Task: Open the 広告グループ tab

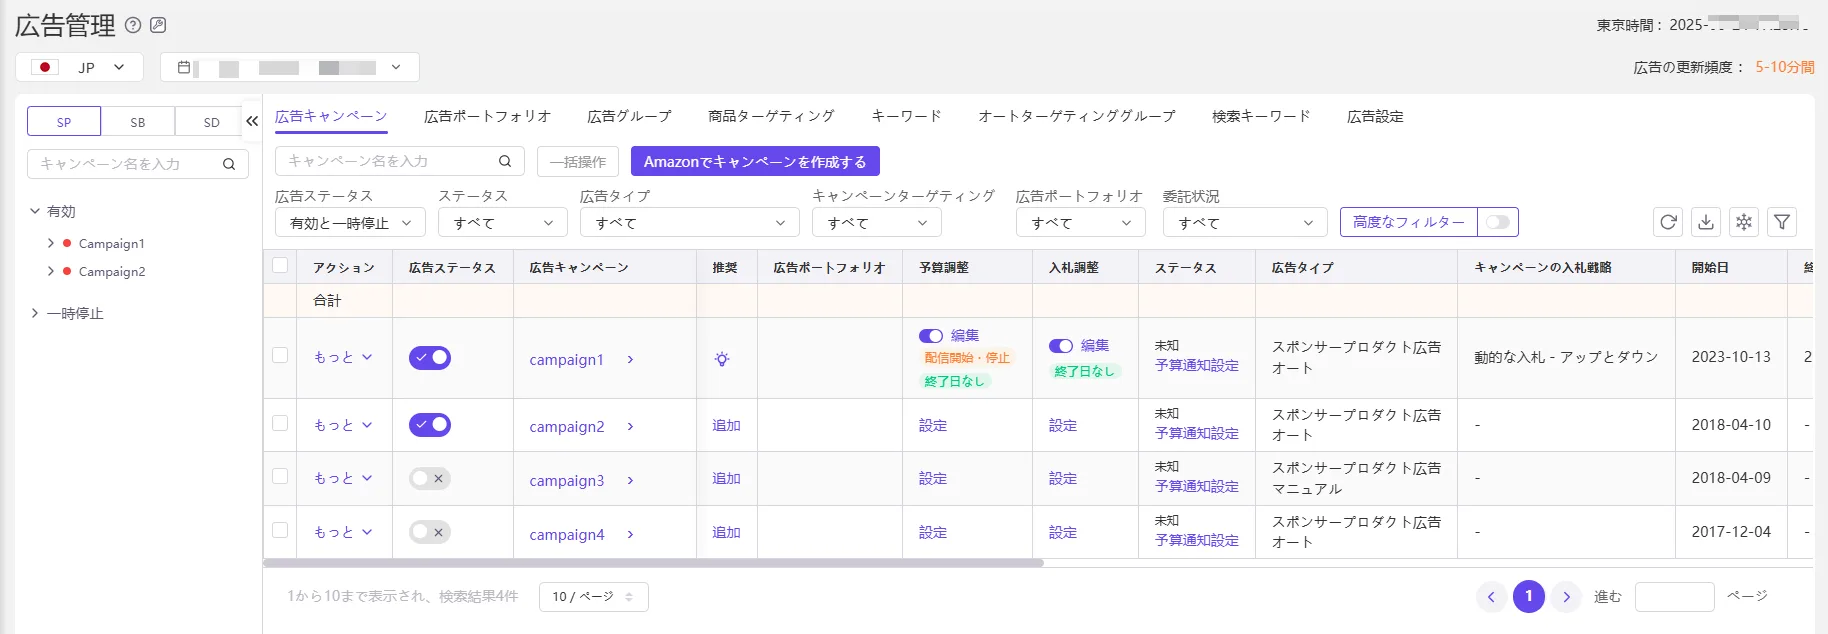Action: (x=629, y=116)
